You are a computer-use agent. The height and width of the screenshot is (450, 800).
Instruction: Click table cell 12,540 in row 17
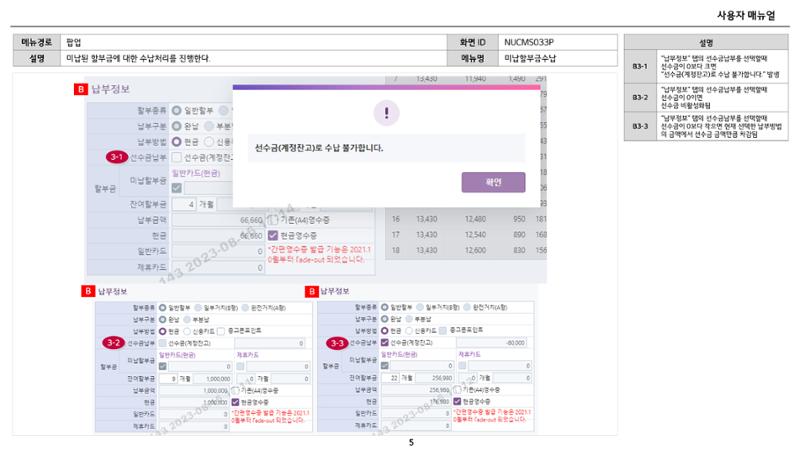click(x=475, y=235)
